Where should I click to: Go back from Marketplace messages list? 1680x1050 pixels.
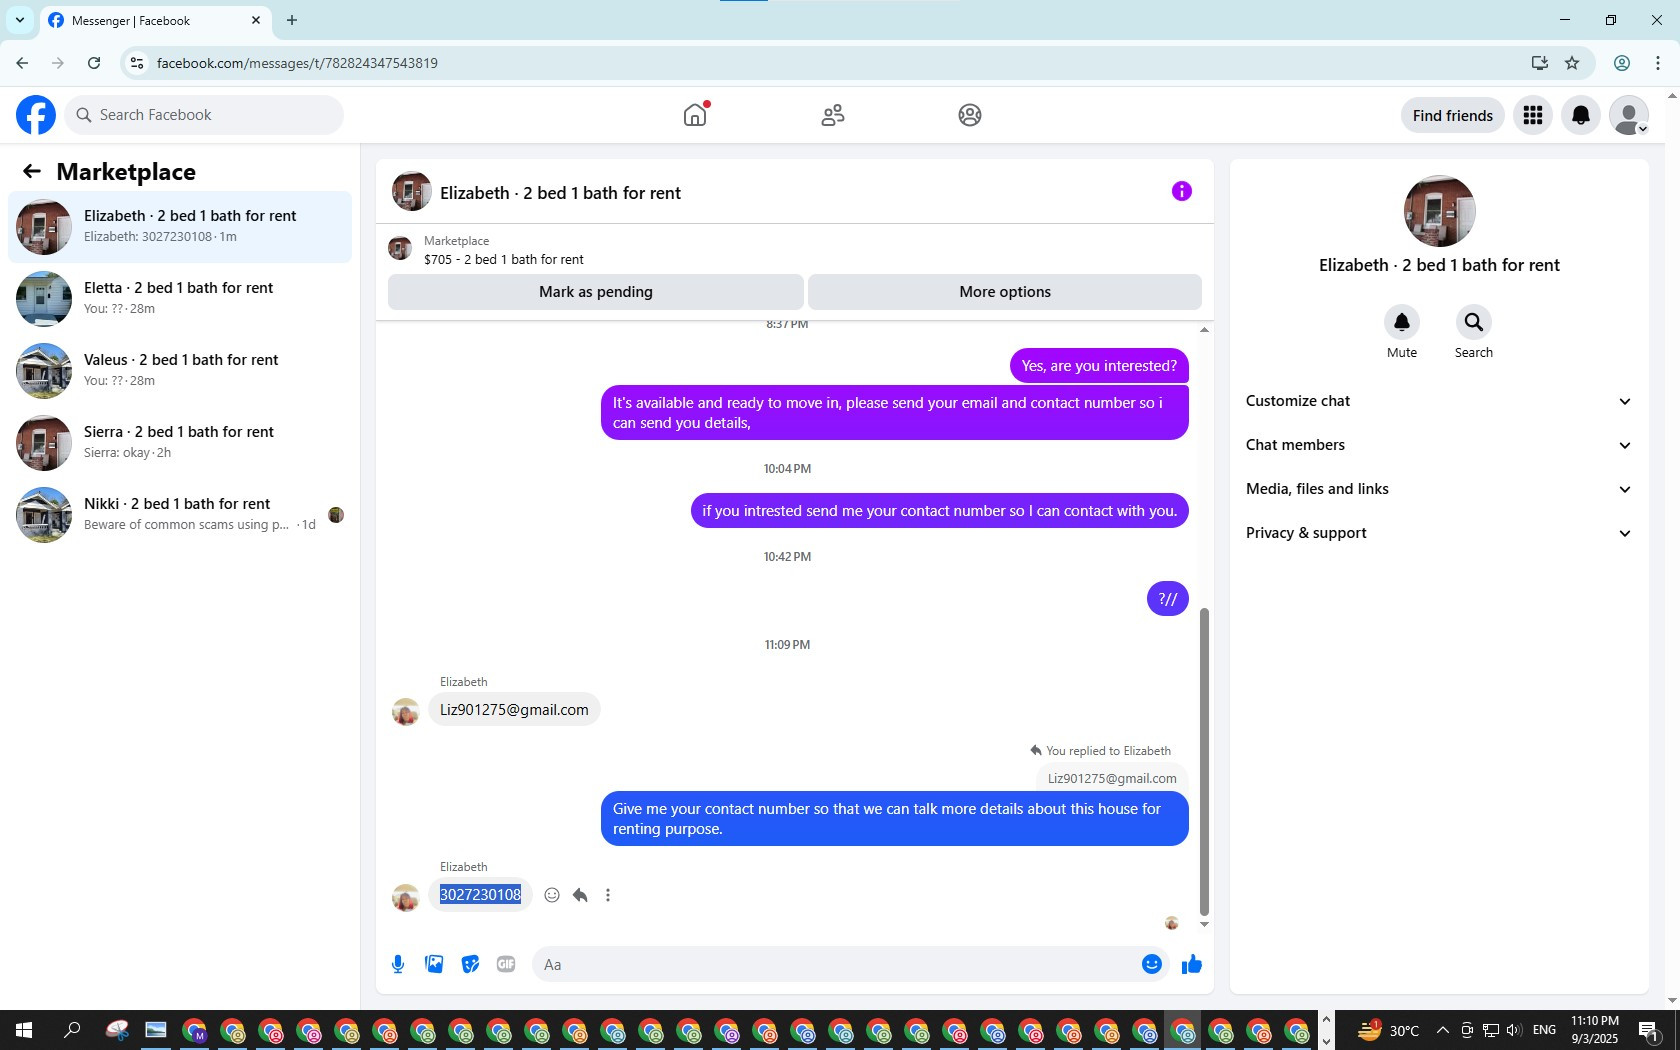coord(32,171)
